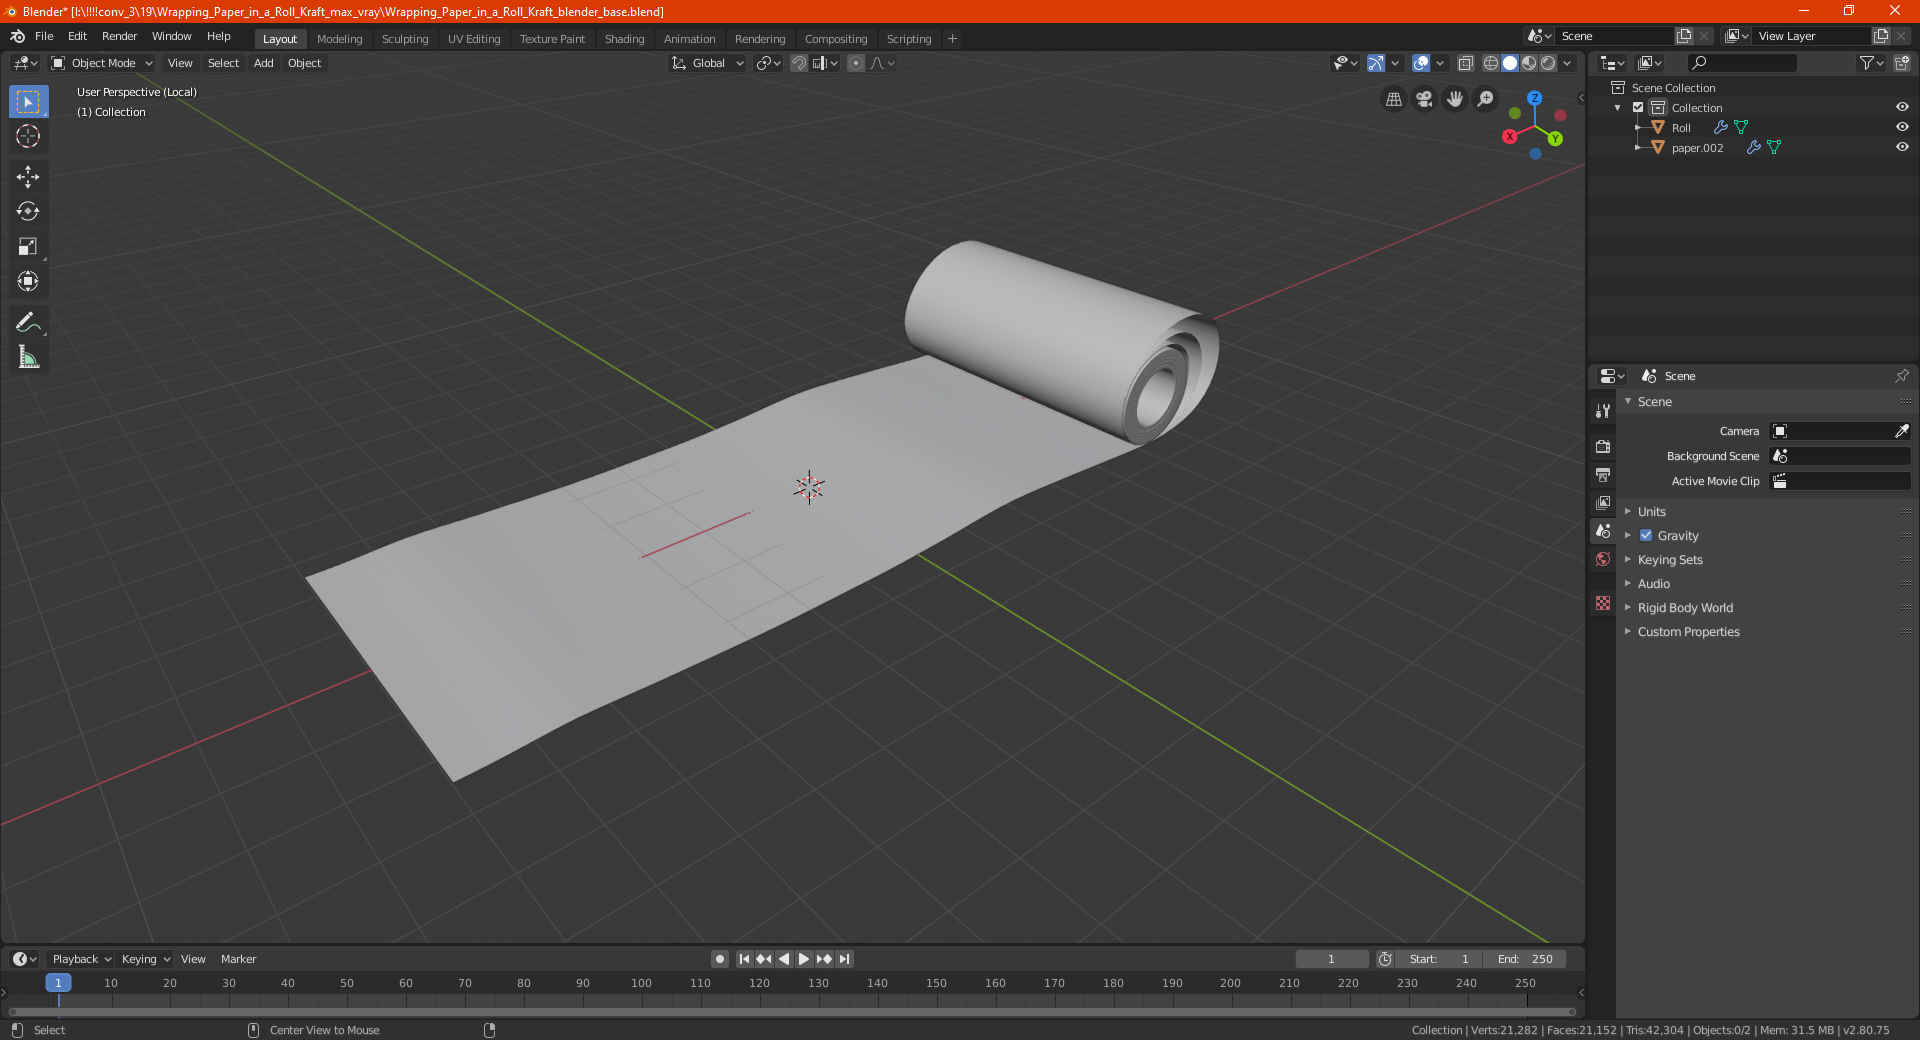Select the Rotate tool
The image size is (1920, 1040).
pyautogui.click(x=28, y=212)
